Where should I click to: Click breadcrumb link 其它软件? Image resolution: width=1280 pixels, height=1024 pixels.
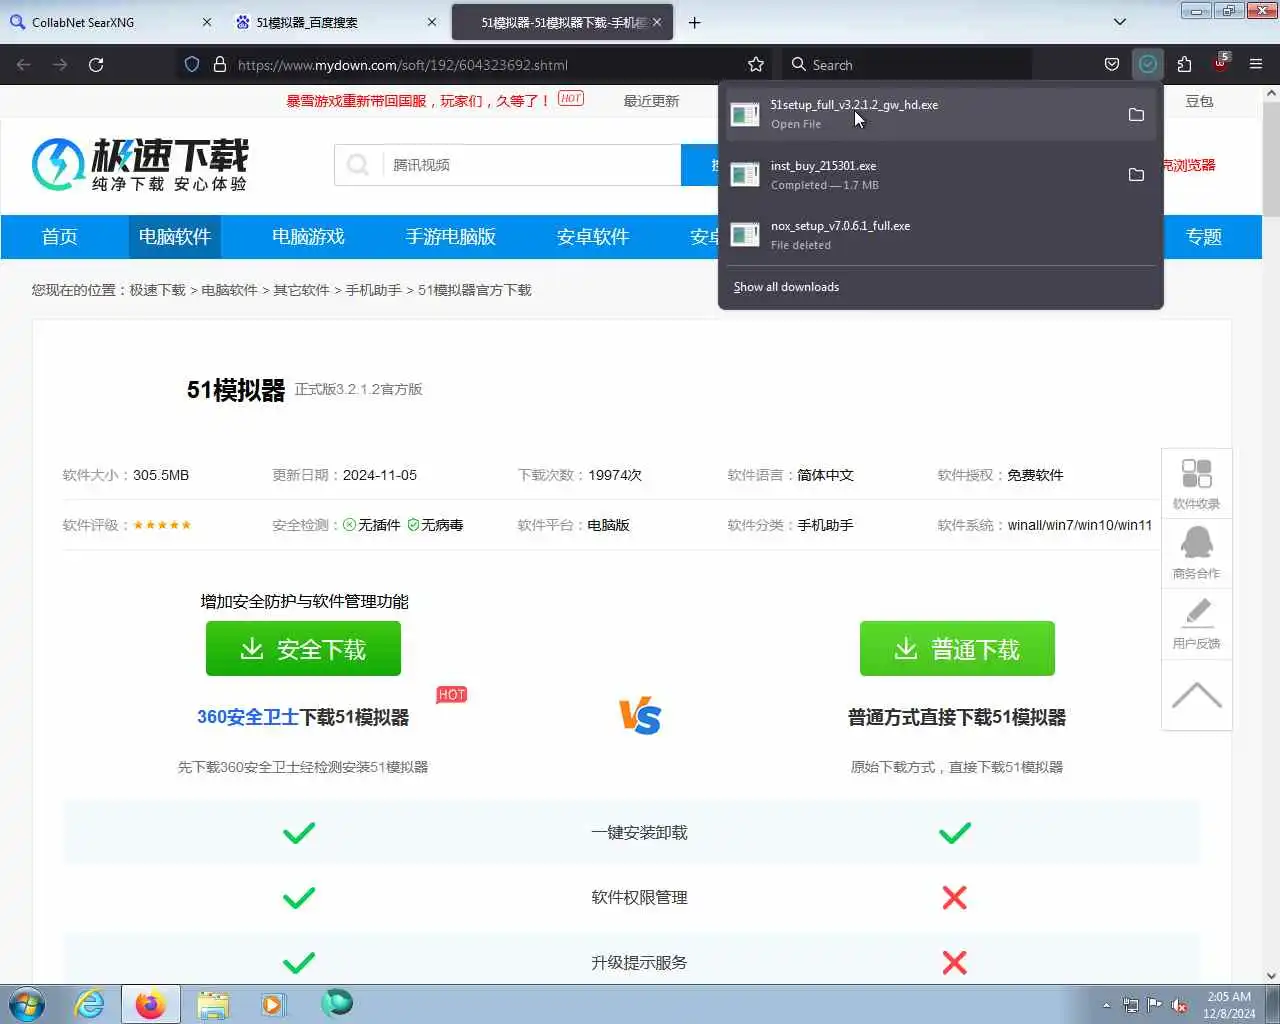tap(301, 290)
